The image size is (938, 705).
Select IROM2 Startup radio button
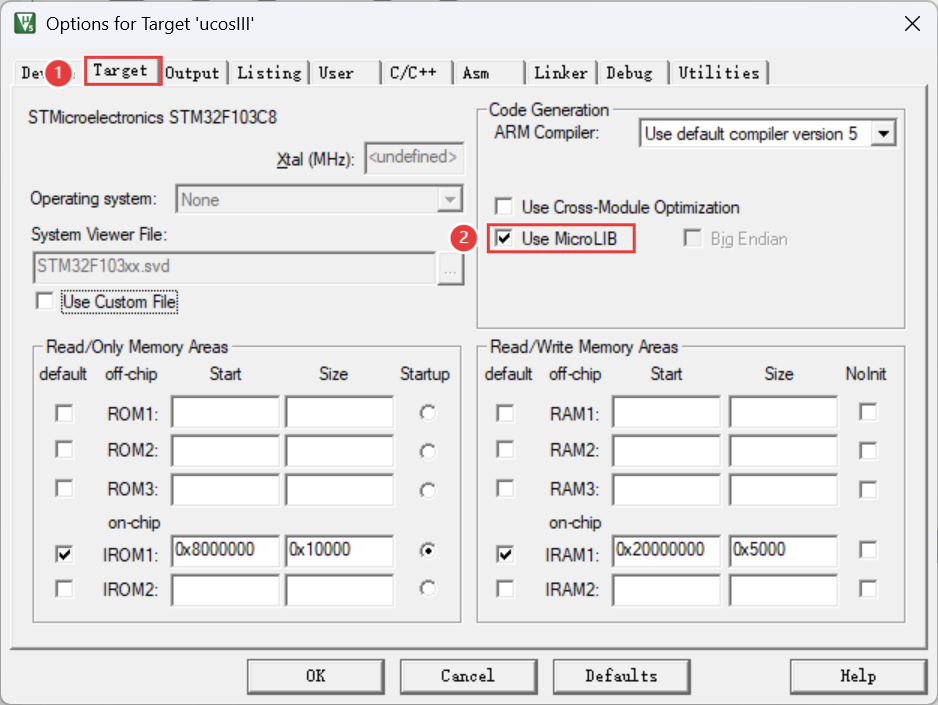[428, 588]
